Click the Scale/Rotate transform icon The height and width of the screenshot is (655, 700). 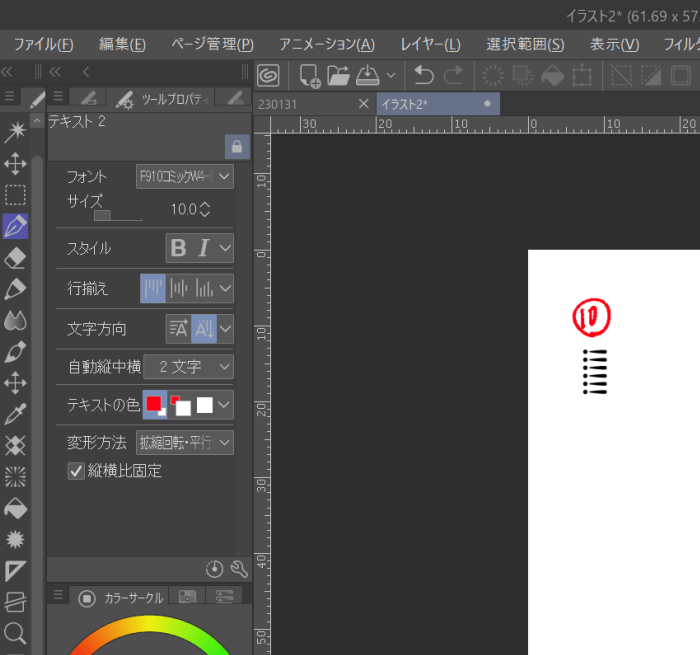pyautogui.click(x=582, y=75)
